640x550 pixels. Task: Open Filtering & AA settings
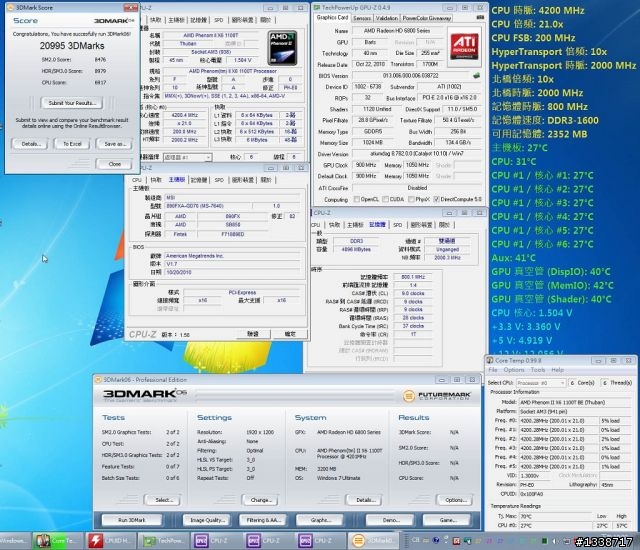(263, 520)
